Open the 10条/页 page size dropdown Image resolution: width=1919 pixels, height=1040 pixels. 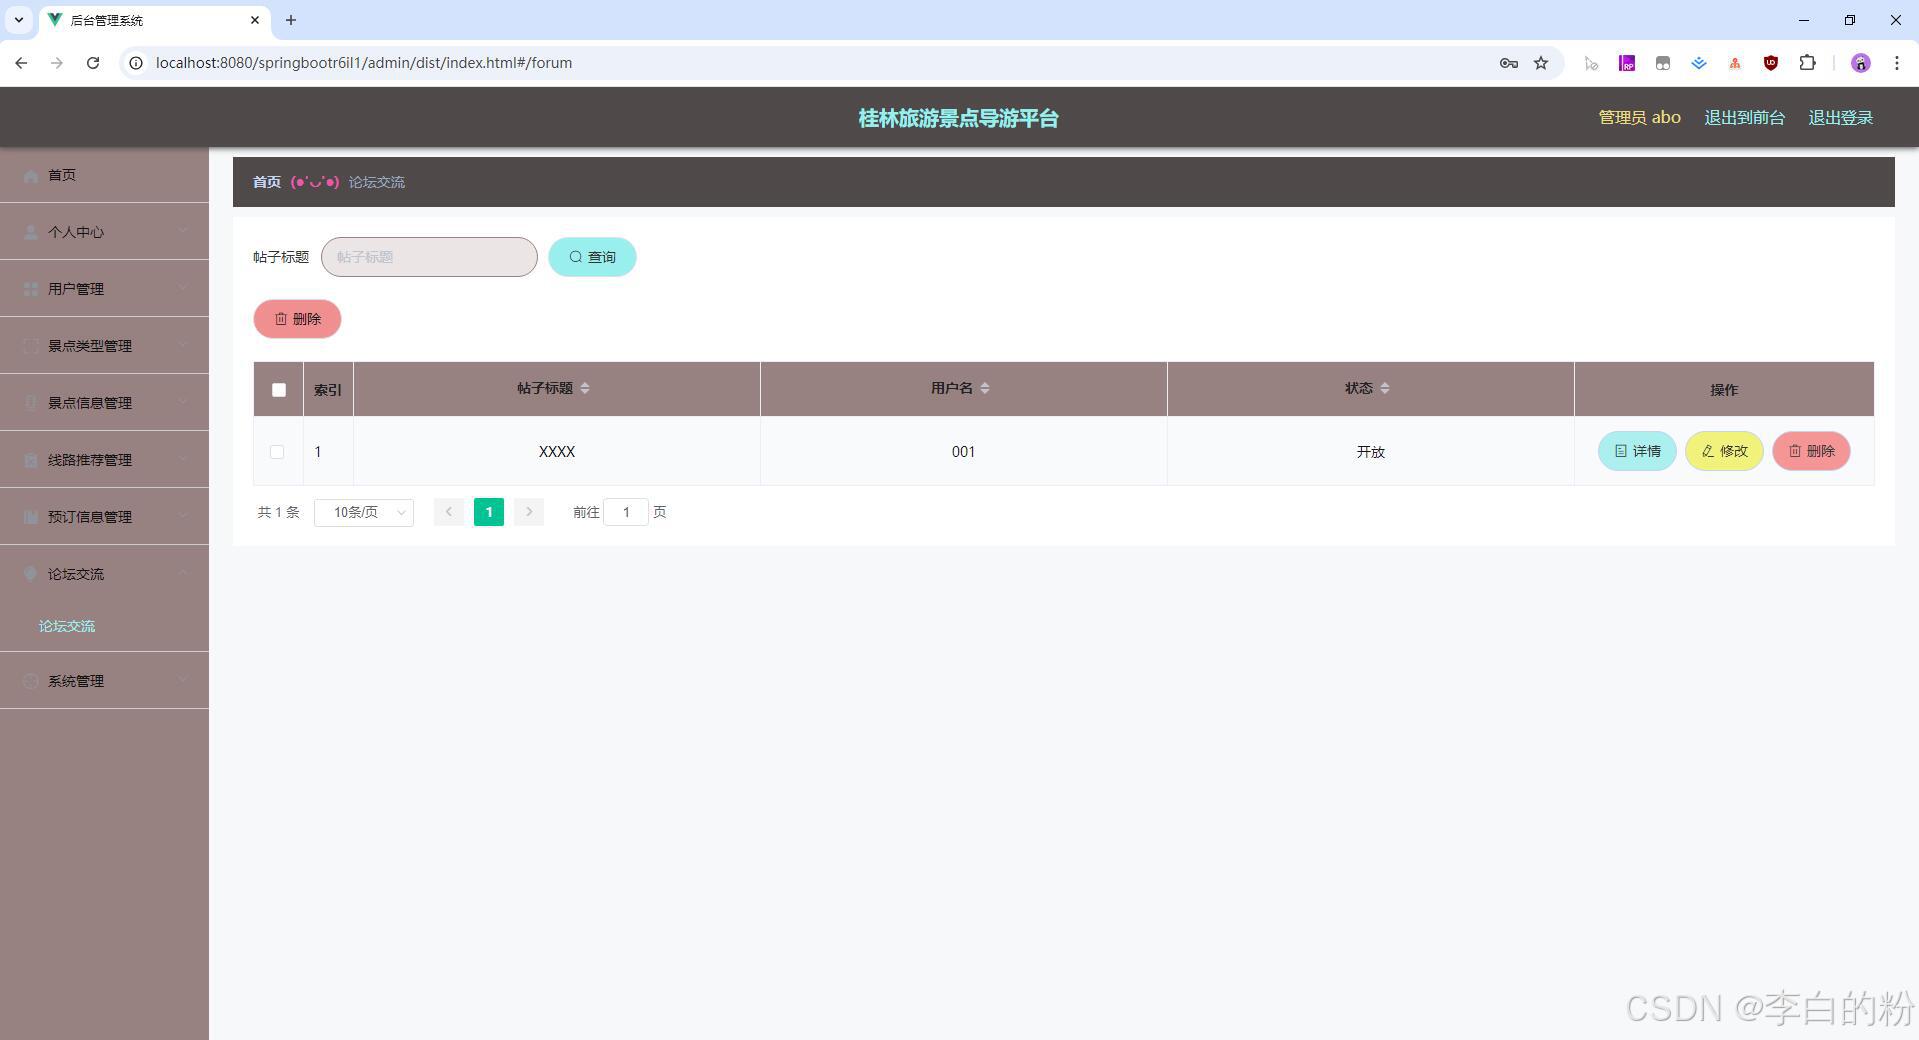tap(364, 512)
